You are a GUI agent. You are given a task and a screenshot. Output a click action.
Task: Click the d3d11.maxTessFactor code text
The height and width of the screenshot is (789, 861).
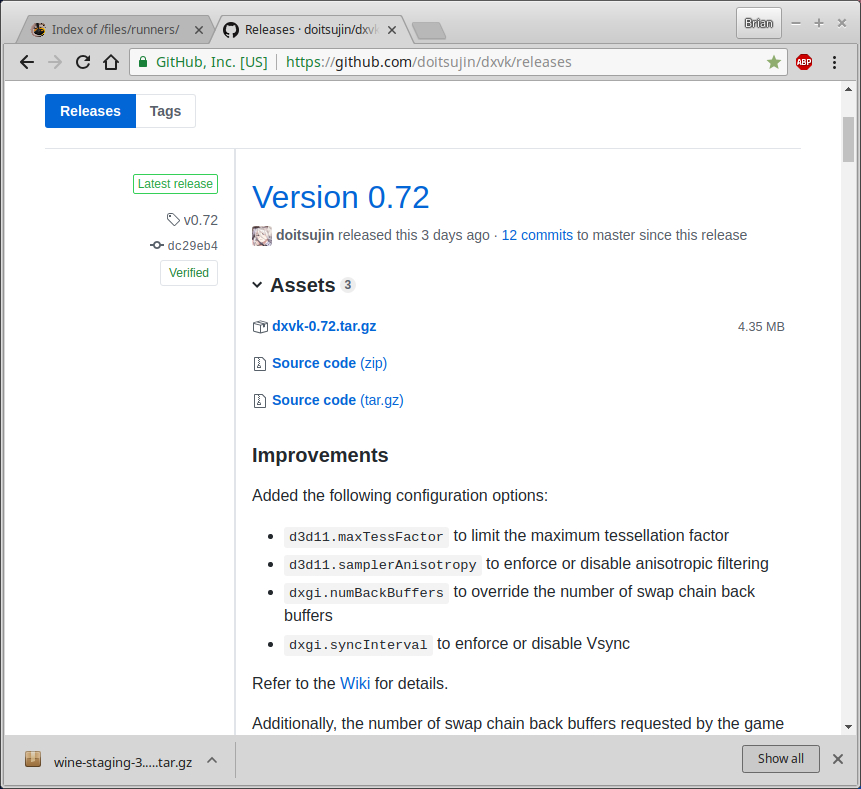(366, 537)
